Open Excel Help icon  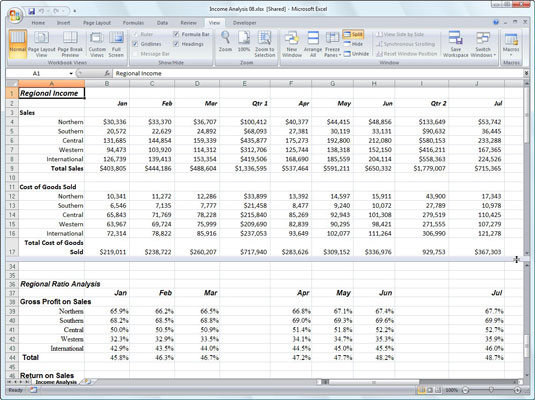496,23
